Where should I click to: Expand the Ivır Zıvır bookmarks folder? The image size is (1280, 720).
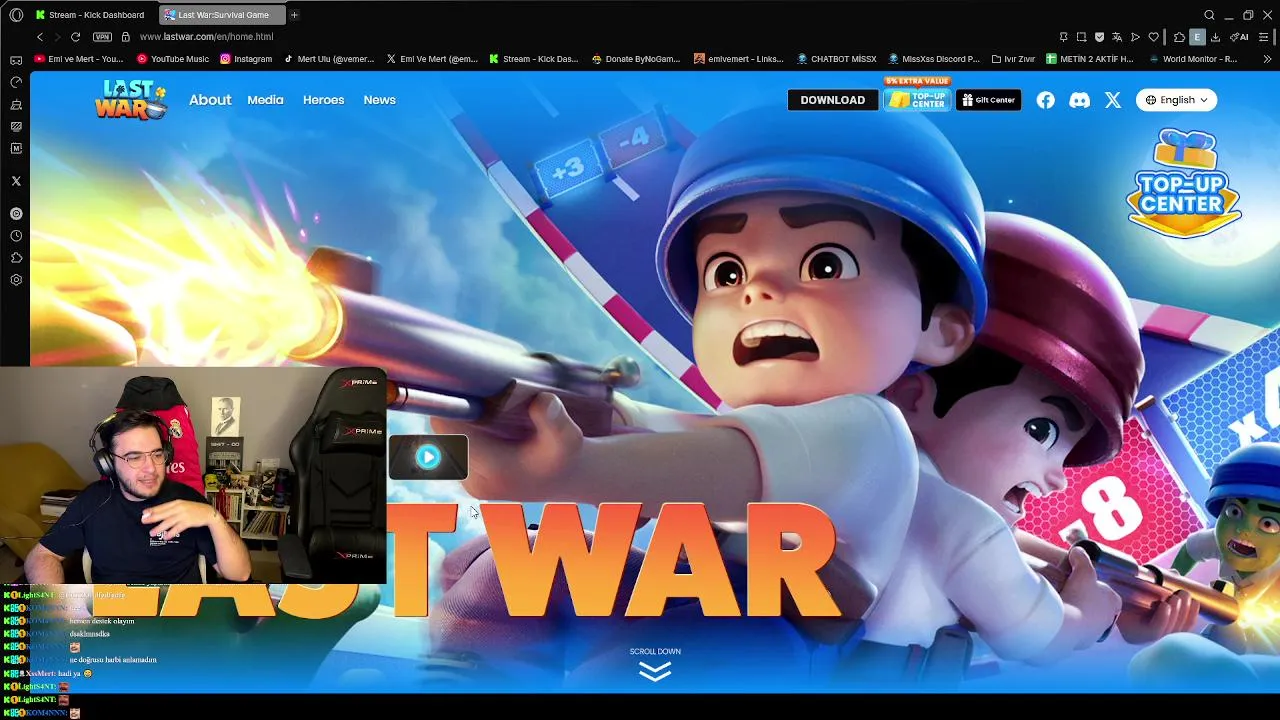[1013, 59]
